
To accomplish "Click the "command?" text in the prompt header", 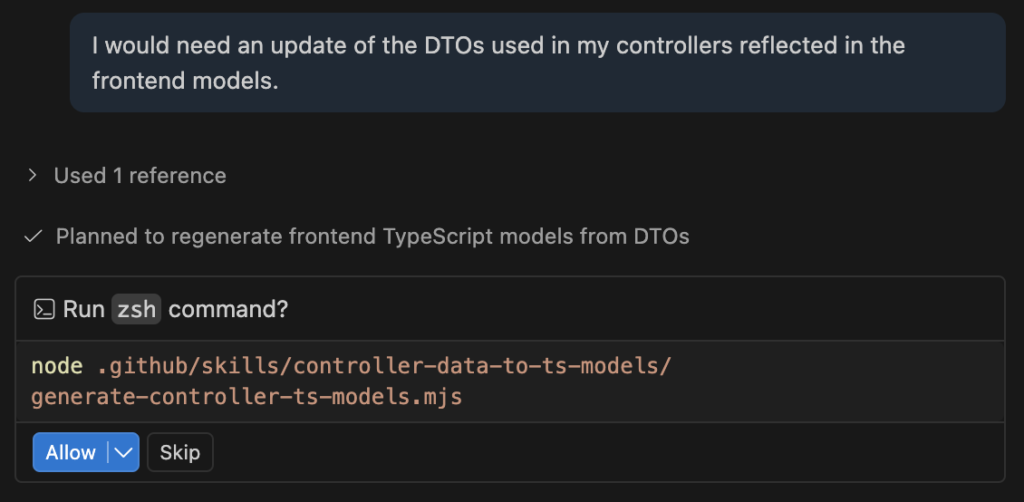I will click(x=228, y=309).
